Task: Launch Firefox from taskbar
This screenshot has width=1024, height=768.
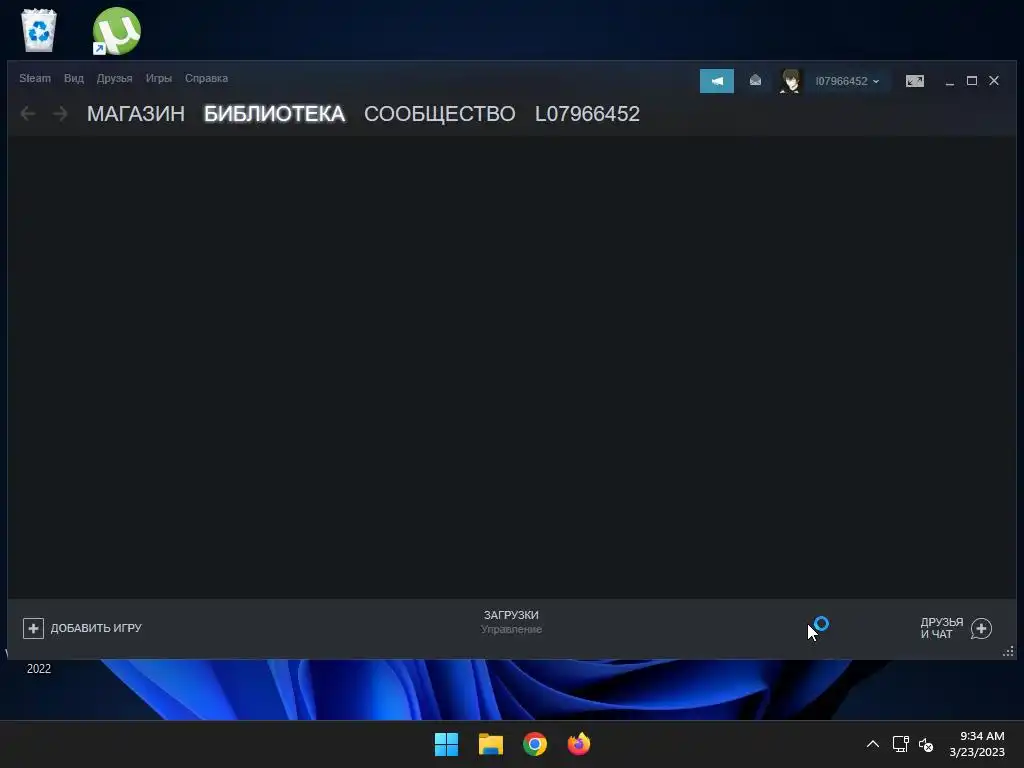Action: pos(579,744)
